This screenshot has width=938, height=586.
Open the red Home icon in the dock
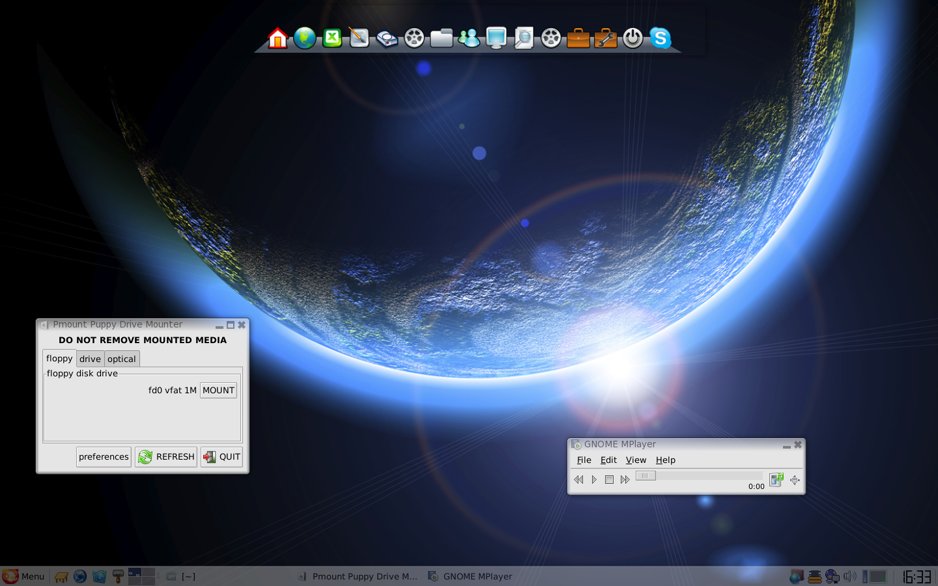[x=278, y=38]
